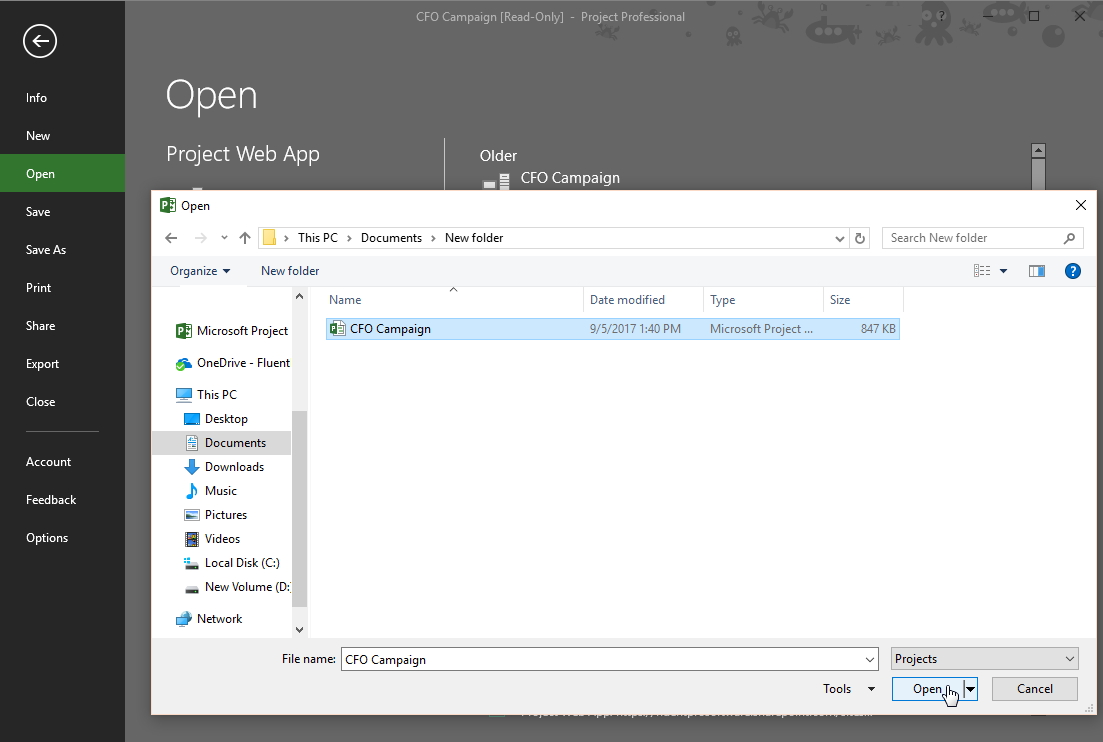Click This PC in the address breadcrumb

(317, 238)
